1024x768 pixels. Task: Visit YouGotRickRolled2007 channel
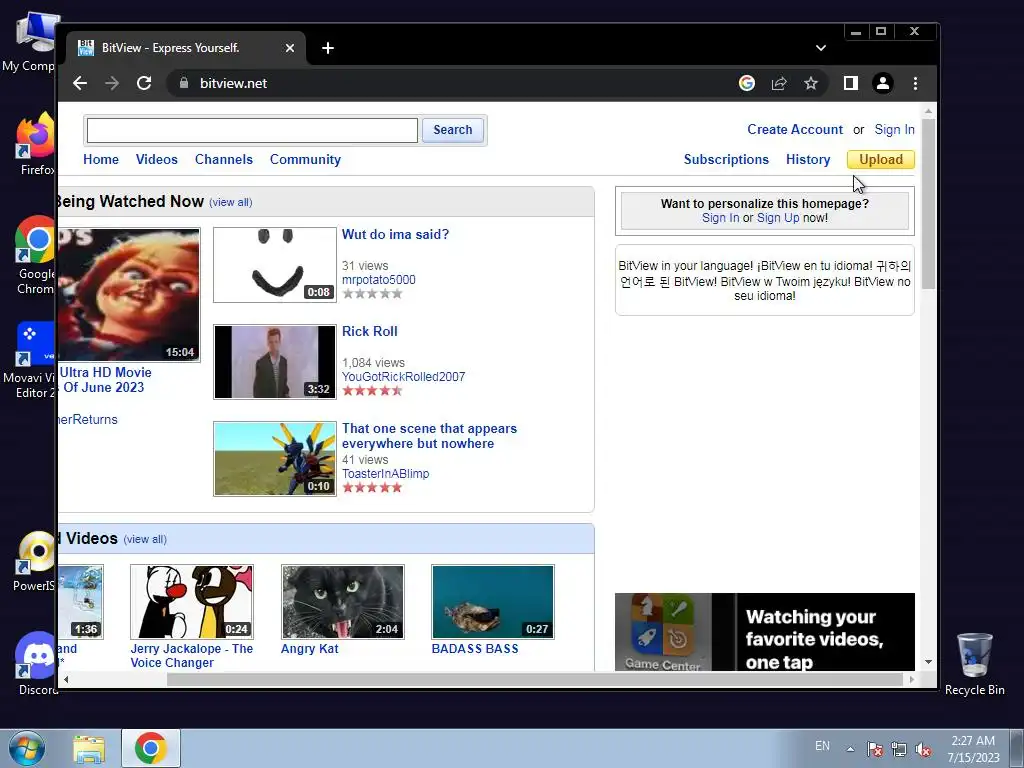(x=404, y=377)
